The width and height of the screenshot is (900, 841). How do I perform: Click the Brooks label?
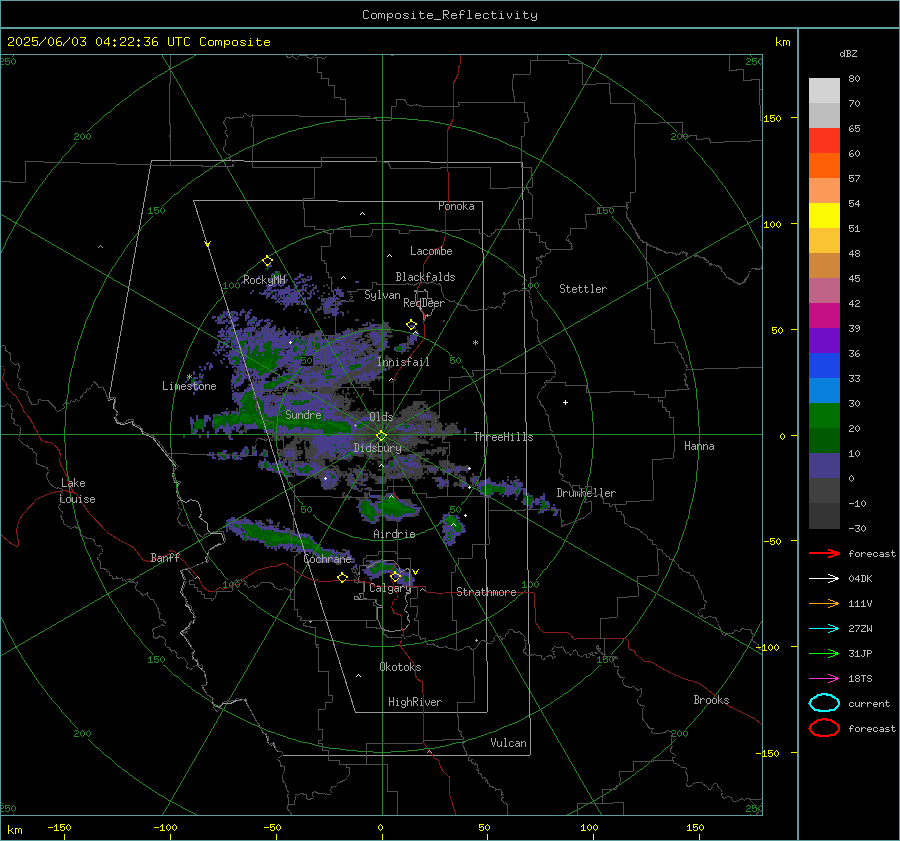(x=711, y=700)
